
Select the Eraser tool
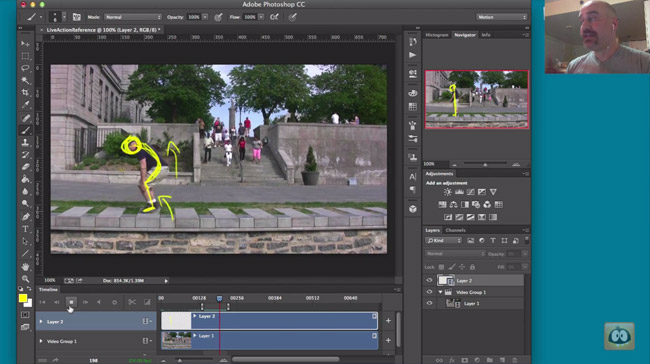(x=25, y=167)
